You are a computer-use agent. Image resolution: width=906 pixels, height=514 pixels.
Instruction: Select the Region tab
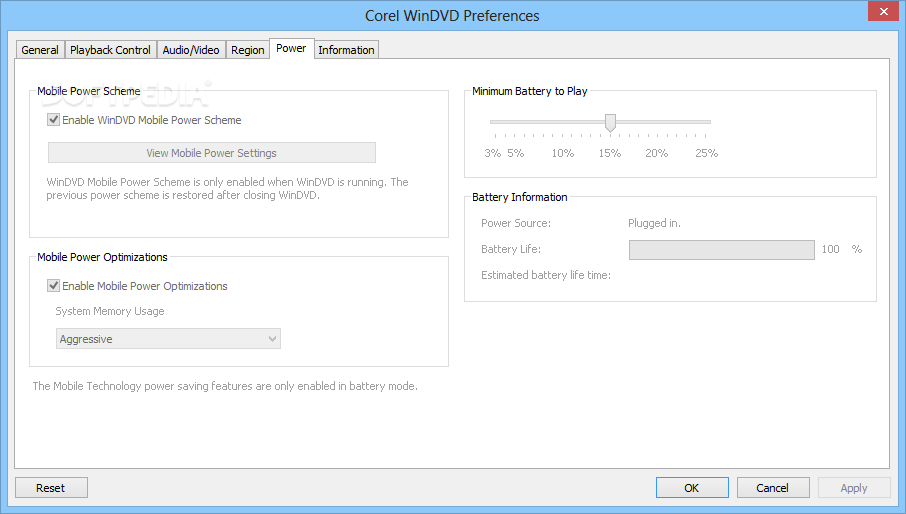click(x=247, y=50)
